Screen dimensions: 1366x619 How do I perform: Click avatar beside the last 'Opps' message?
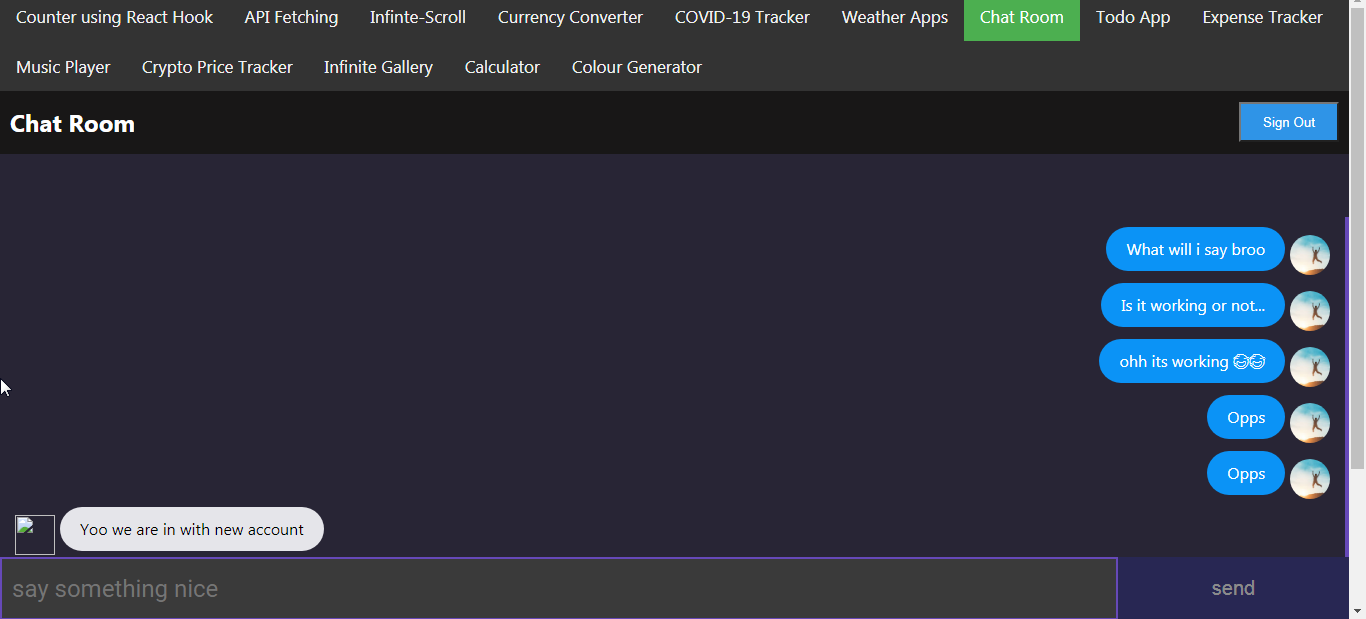coord(1310,479)
